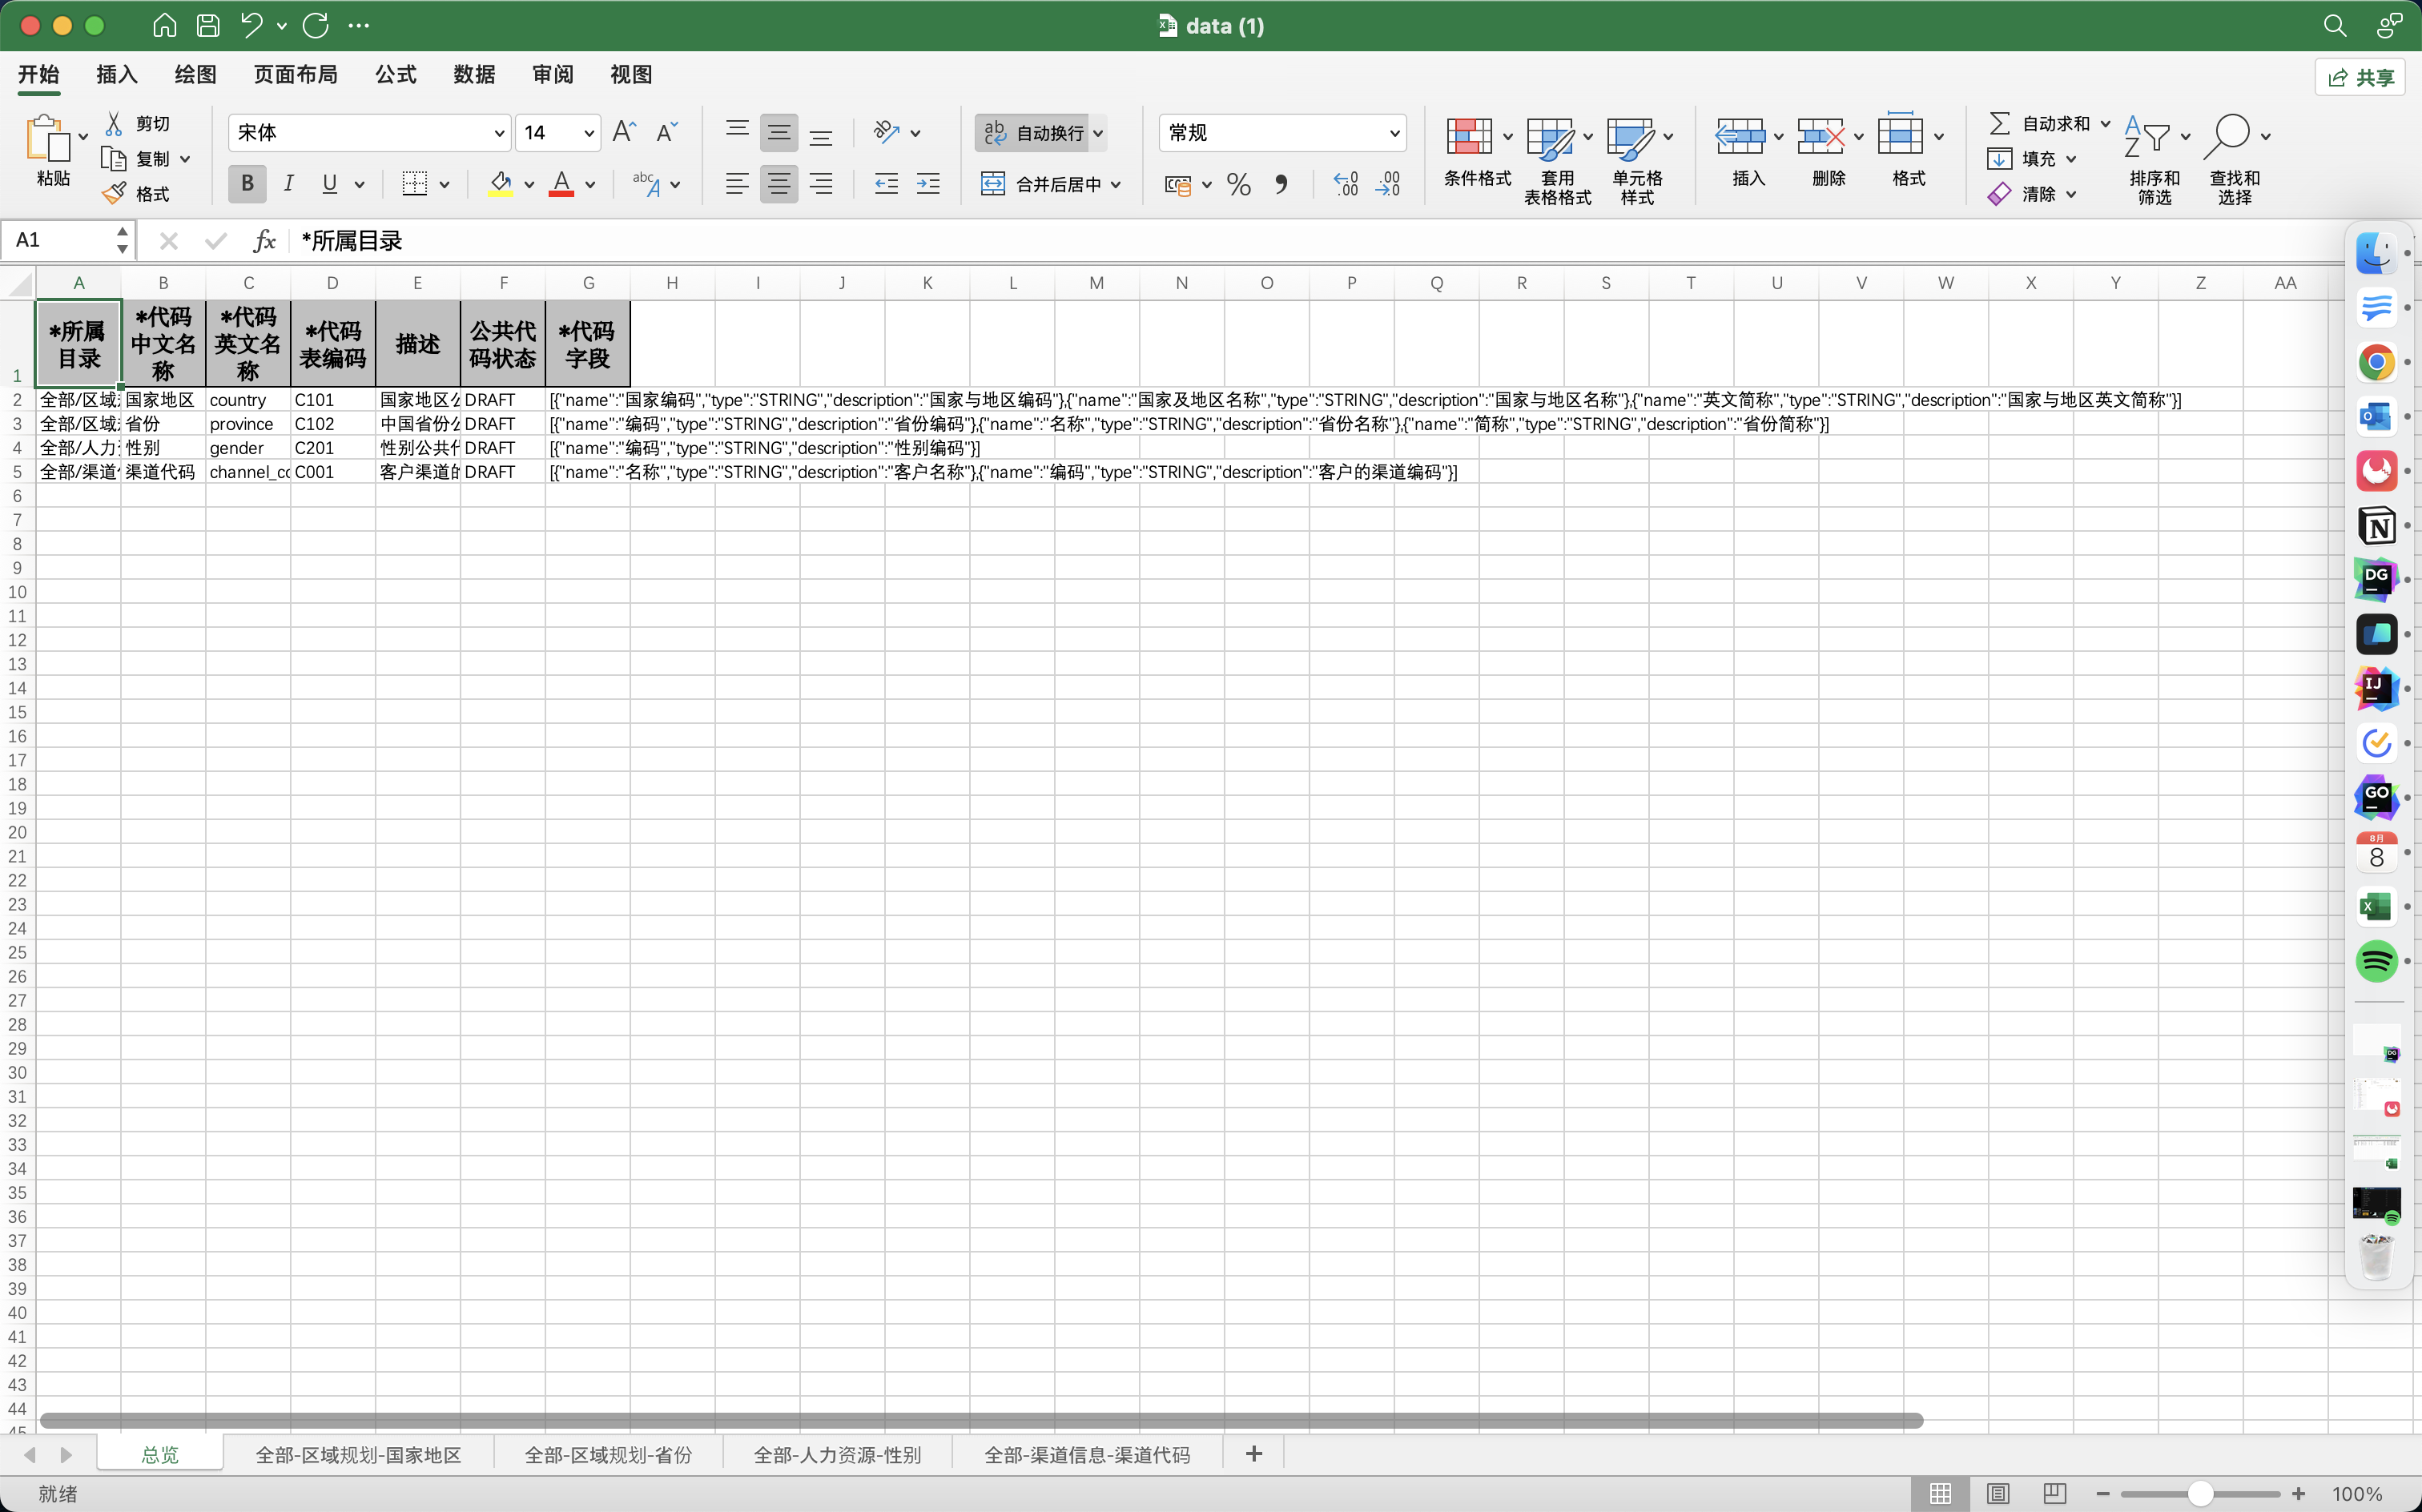Decrease decimal places
This screenshot has height=1512, width=2422.
[x=1388, y=184]
